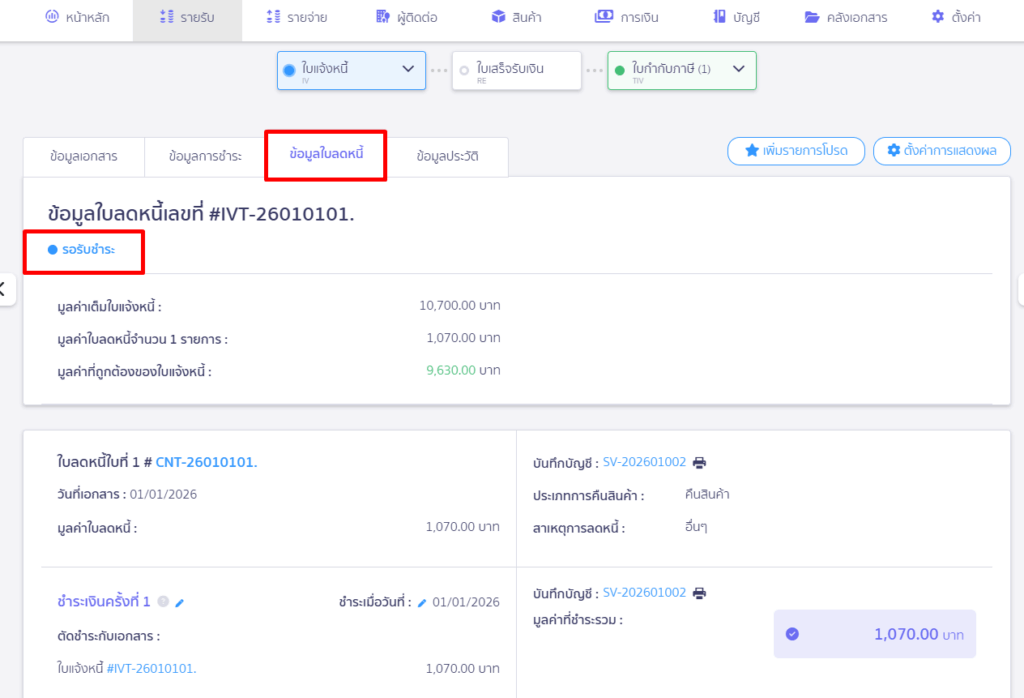Click the pencil icon next to ชำระเงินครั้งที่ 1
This screenshot has width=1024, height=698.
click(180, 602)
